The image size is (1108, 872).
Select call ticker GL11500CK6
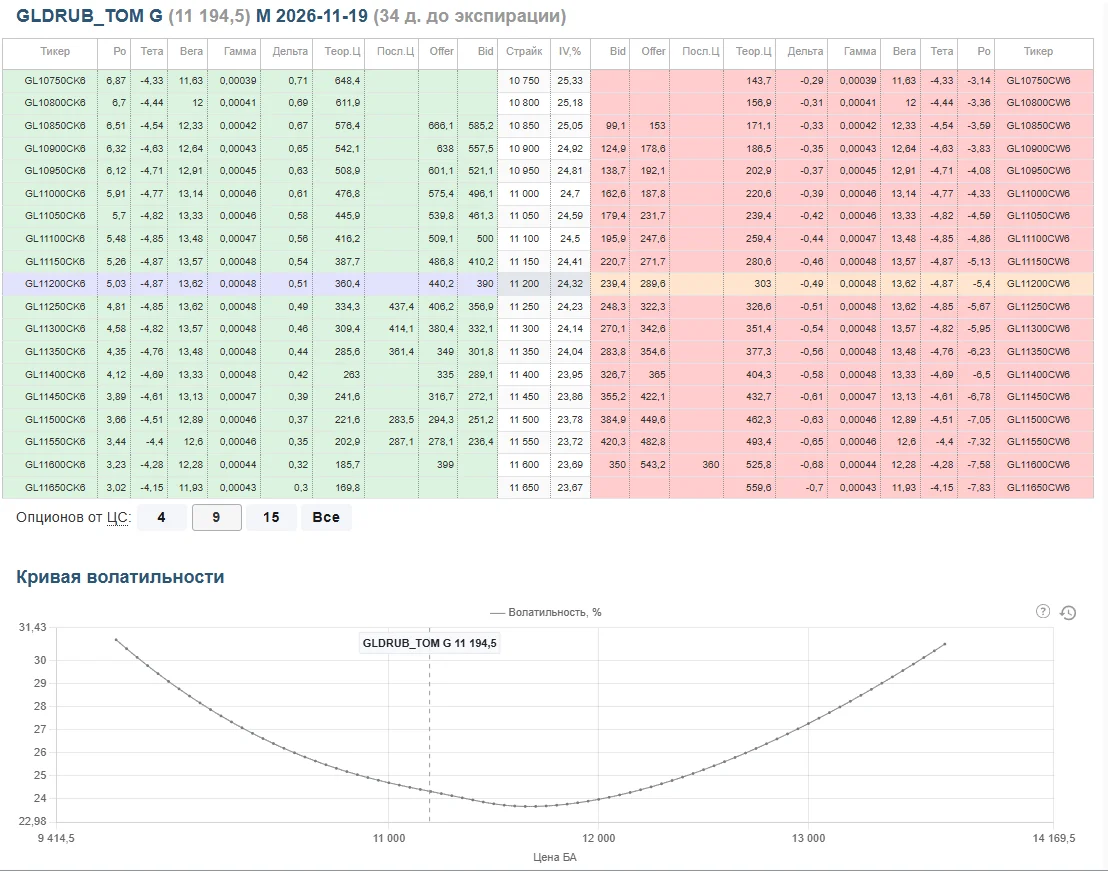point(55,420)
